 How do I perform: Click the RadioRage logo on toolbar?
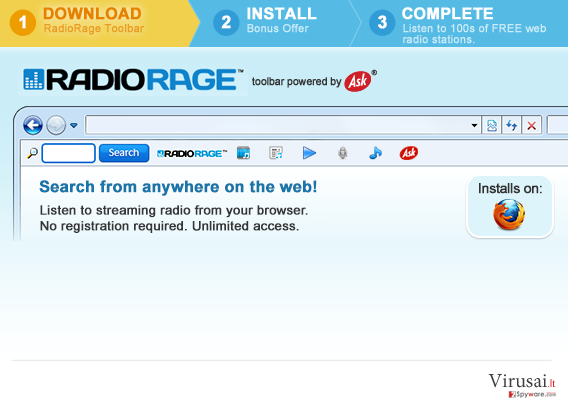coord(192,154)
